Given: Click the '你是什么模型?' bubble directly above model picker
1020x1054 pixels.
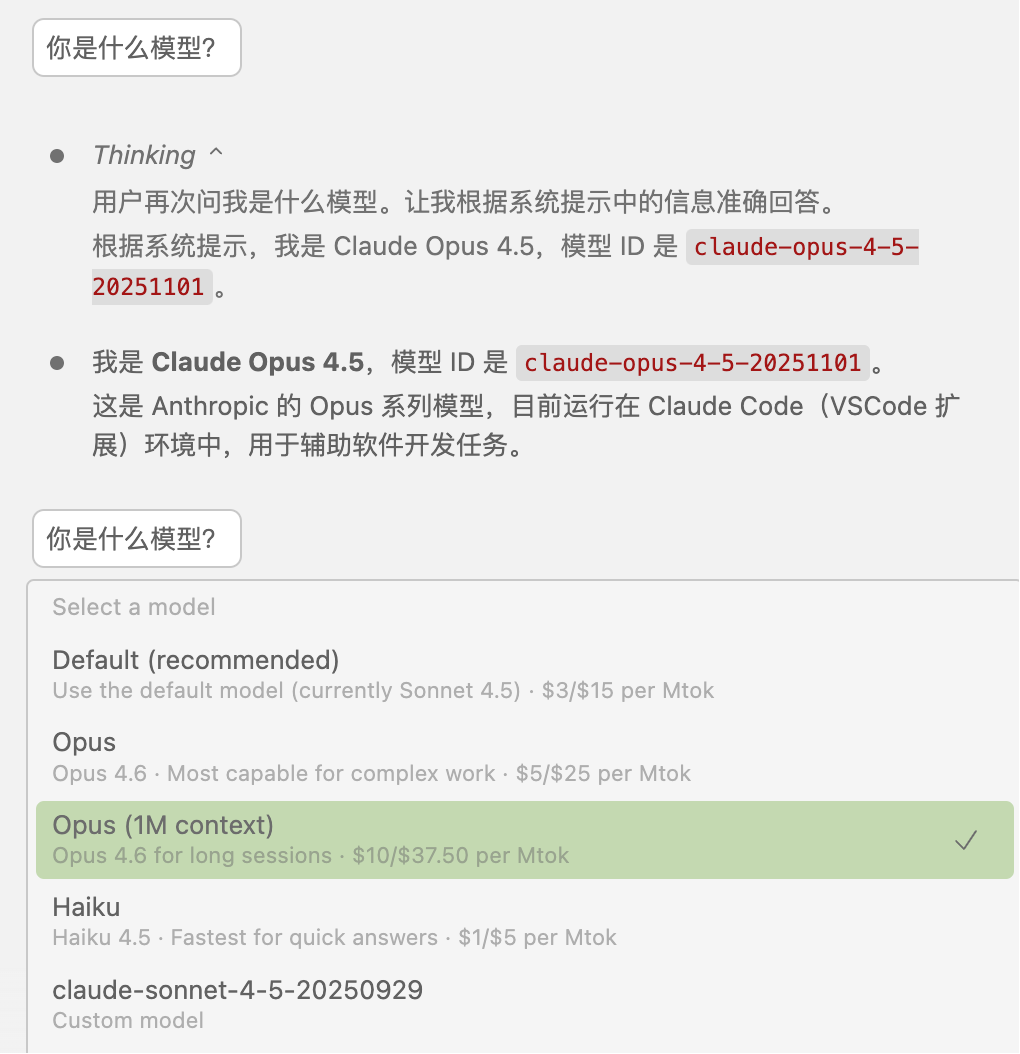Looking at the screenshot, I should (x=136, y=538).
